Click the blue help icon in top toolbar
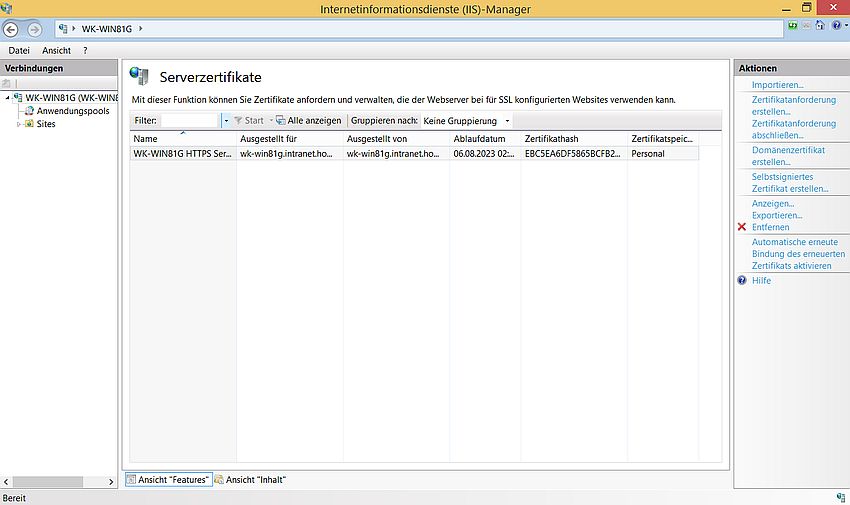This screenshot has width=850, height=505. pos(836,25)
